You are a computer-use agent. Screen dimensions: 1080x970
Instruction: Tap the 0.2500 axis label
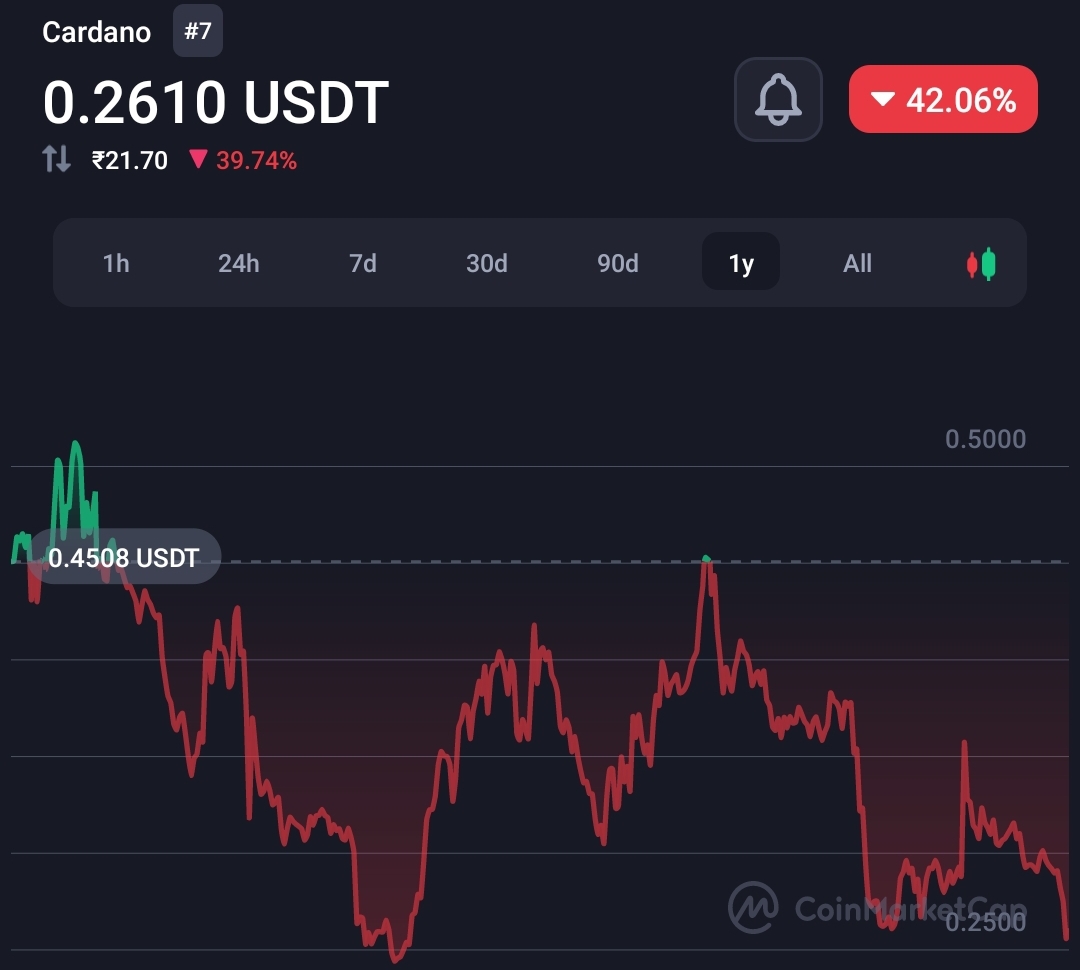[x=986, y=922]
